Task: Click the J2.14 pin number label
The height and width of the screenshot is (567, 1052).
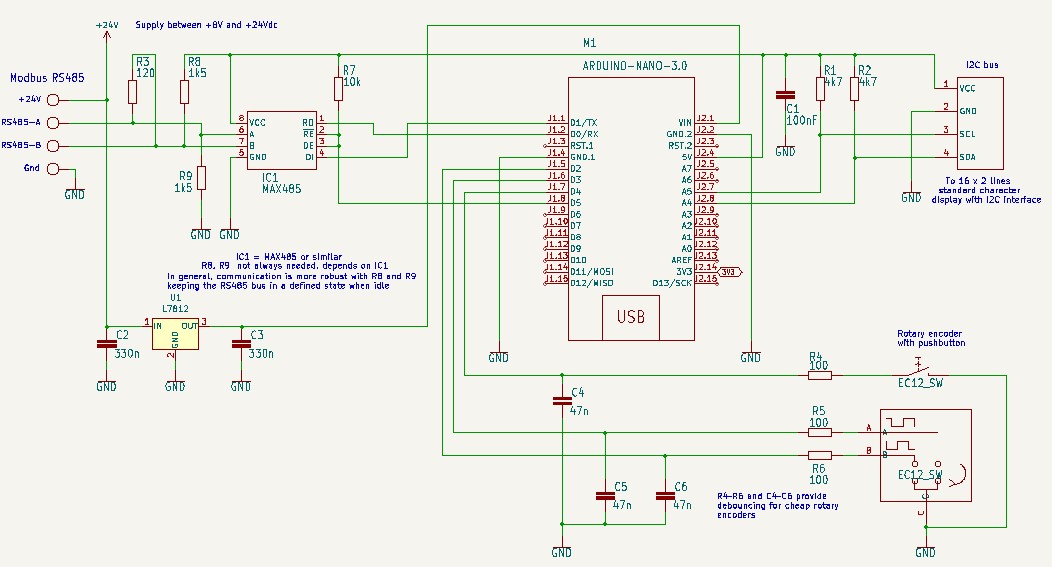Action: 706,267
